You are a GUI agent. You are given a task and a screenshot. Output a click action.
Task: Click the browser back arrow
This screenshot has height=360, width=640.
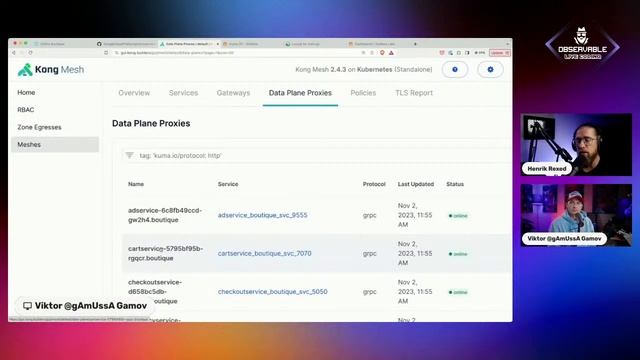[14, 53]
